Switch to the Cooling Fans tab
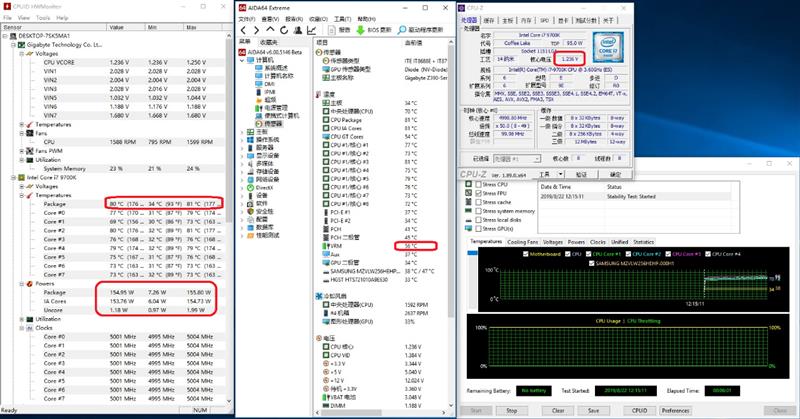The image size is (800, 419). [522, 242]
